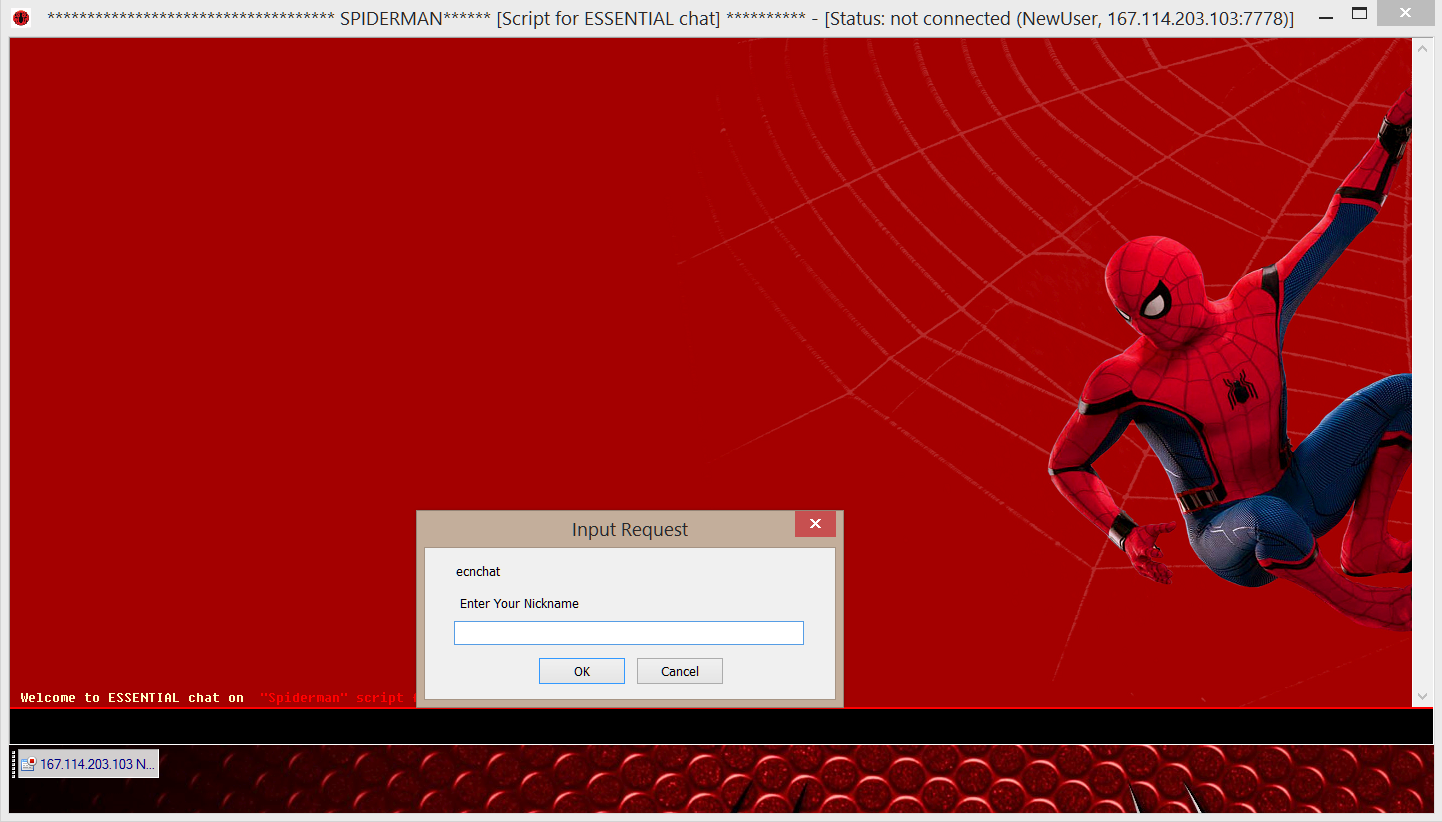The height and width of the screenshot is (822, 1442).
Task: Click the black chat message edit box
Action: pos(721,726)
